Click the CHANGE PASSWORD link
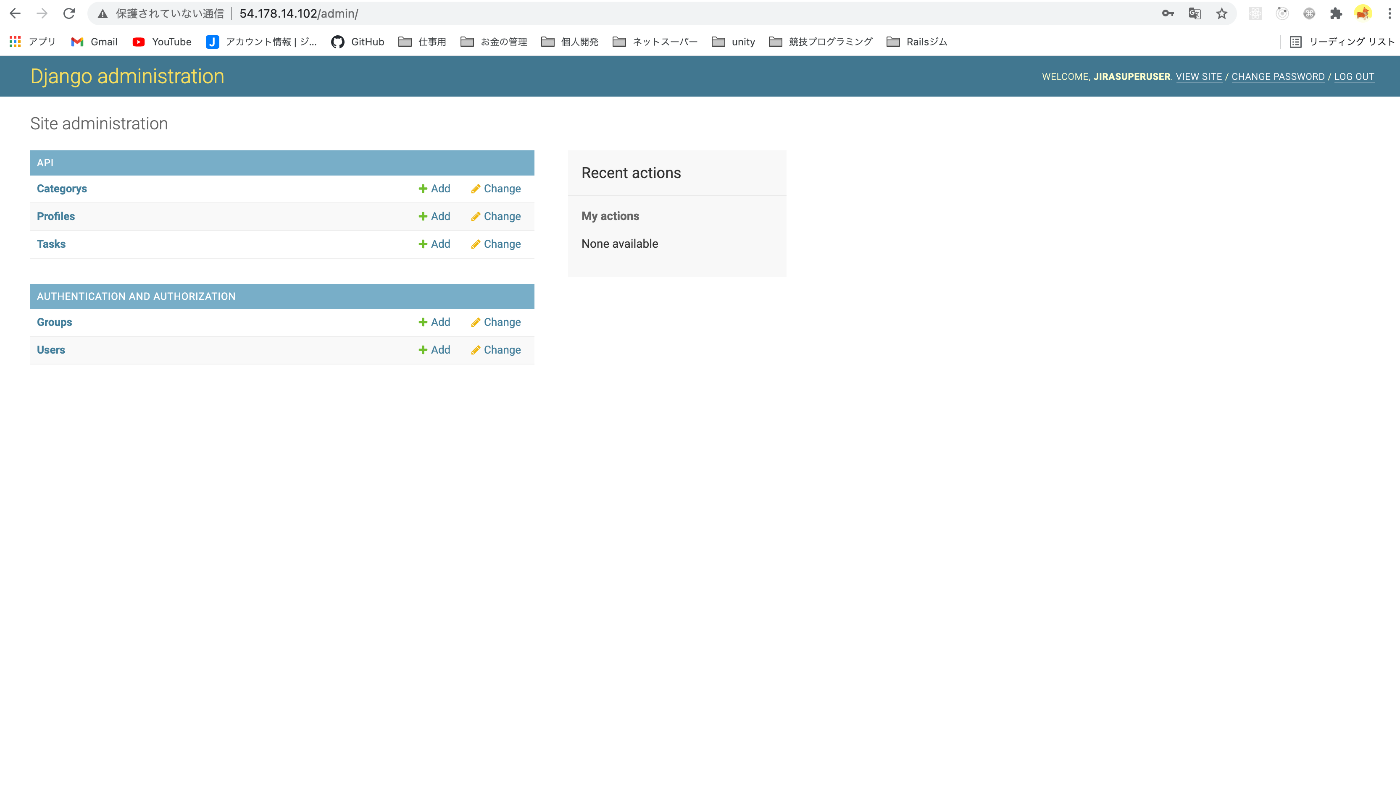This screenshot has height=787, width=1400. tap(1278, 77)
